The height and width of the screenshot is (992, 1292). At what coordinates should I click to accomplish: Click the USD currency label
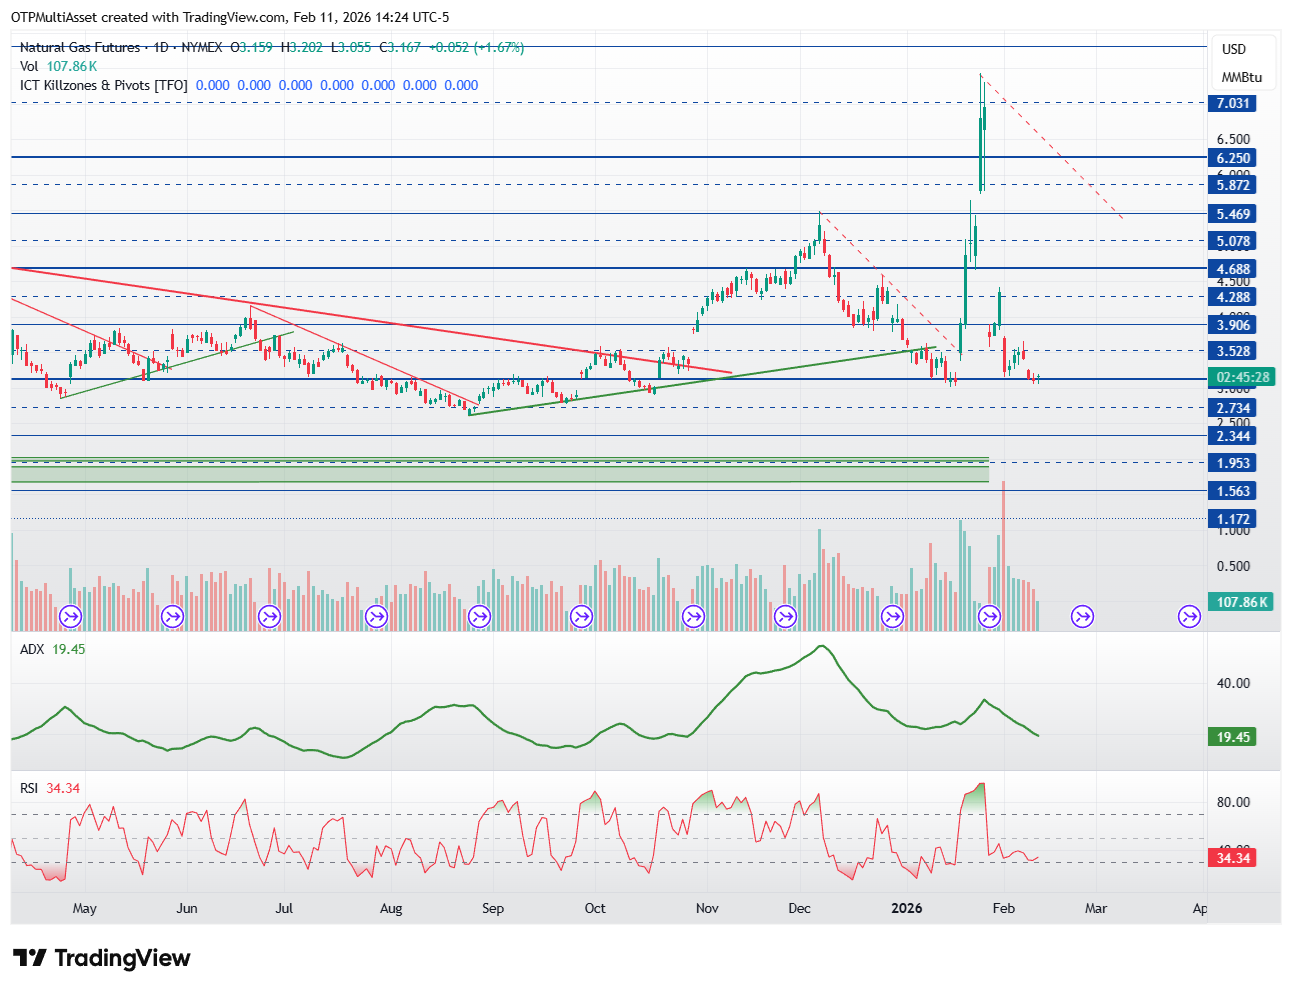1234,49
